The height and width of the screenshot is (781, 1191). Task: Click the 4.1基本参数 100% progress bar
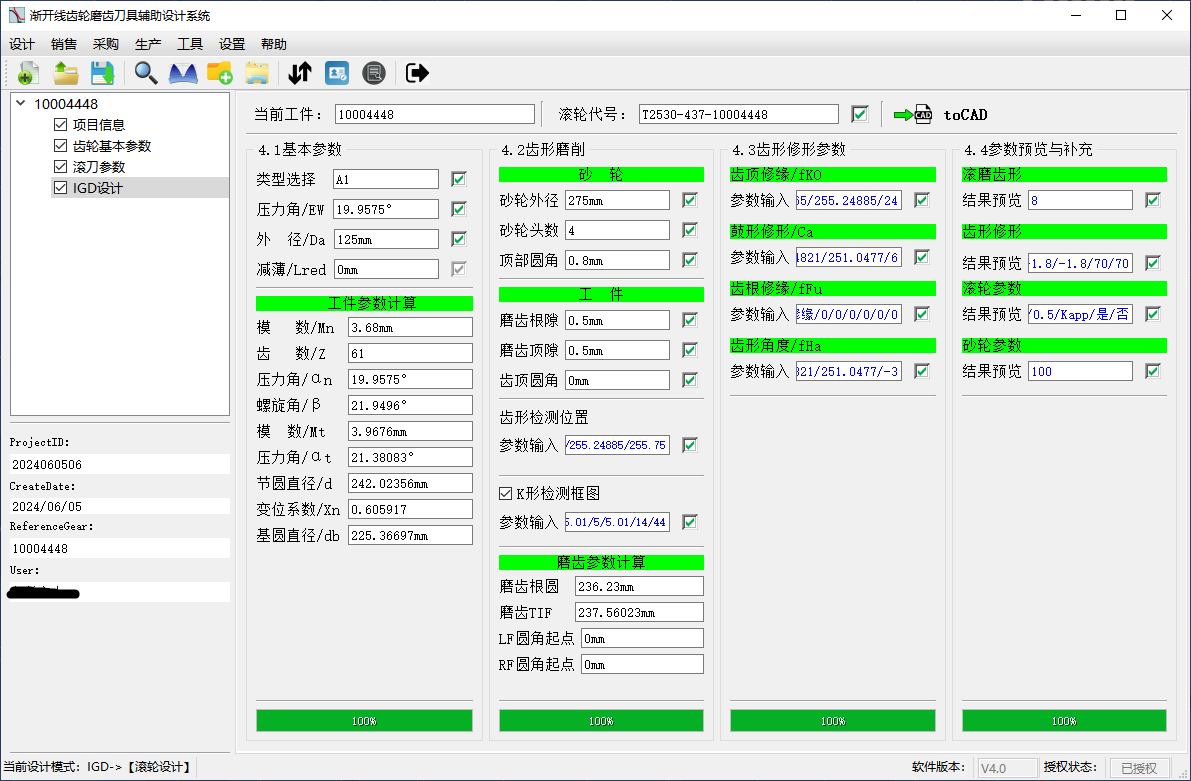coord(365,720)
